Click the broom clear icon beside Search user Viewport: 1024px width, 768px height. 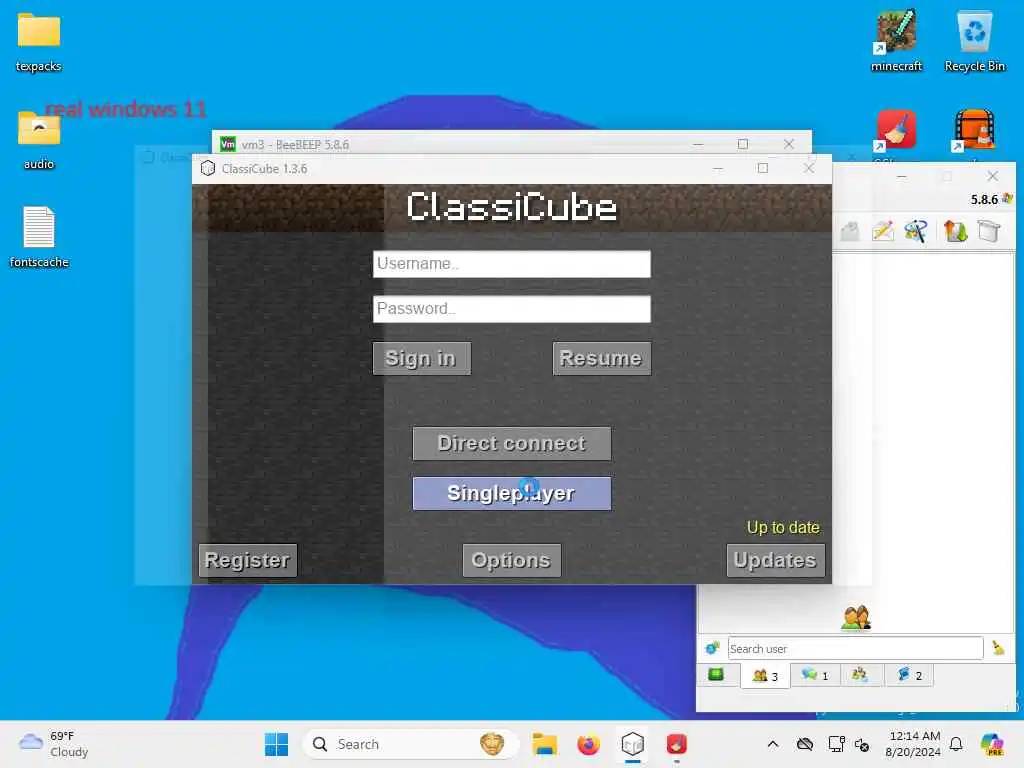click(999, 647)
